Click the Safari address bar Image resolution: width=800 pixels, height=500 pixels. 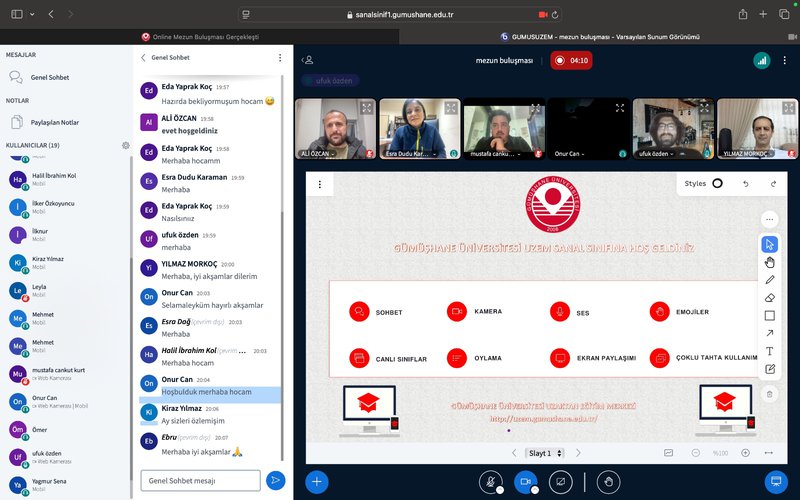click(x=400, y=15)
